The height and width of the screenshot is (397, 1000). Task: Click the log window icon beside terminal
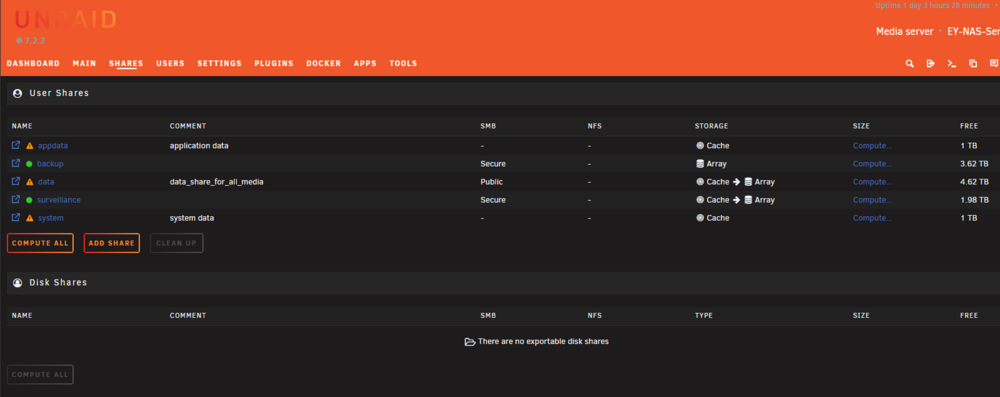click(x=973, y=64)
